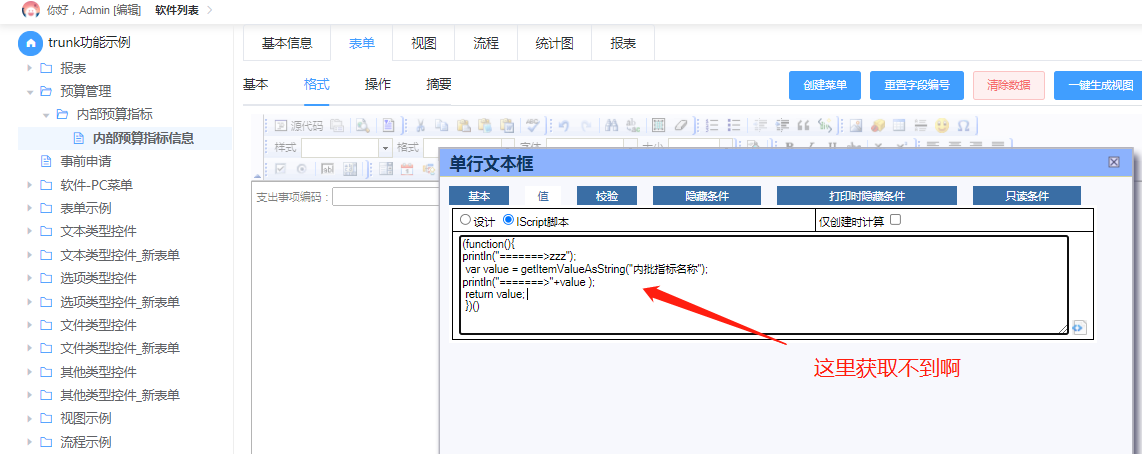
Task: Click the Select All icon
Action: click(x=658, y=125)
